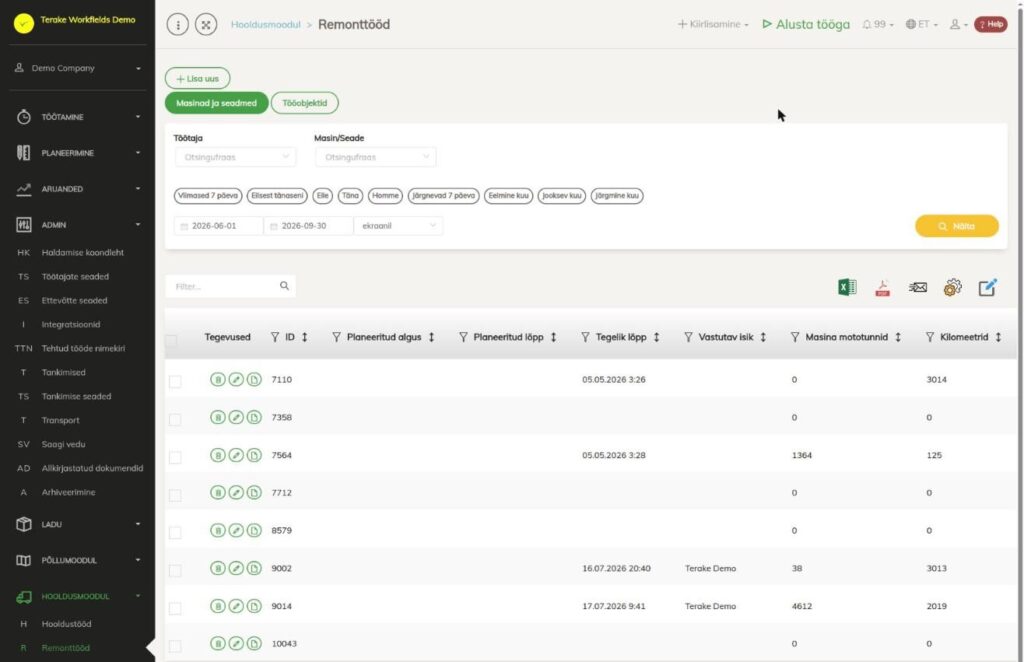Click the Alusta tööga link
This screenshot has height=662, width=1024.
coord(806,24)
